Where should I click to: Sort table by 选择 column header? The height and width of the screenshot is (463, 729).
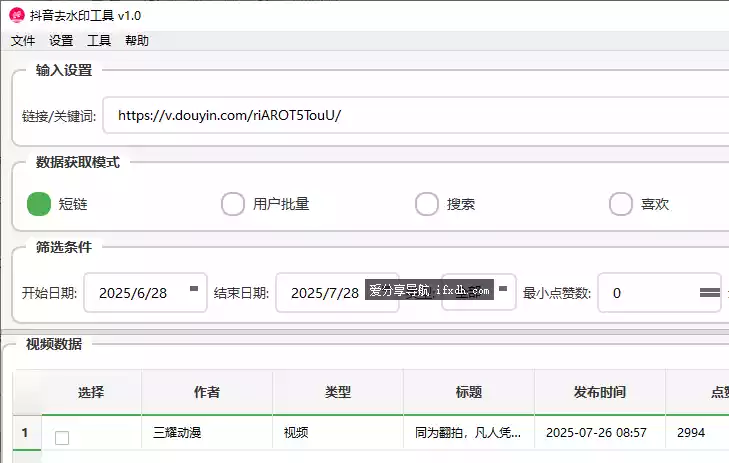click(x=91, y=392)
